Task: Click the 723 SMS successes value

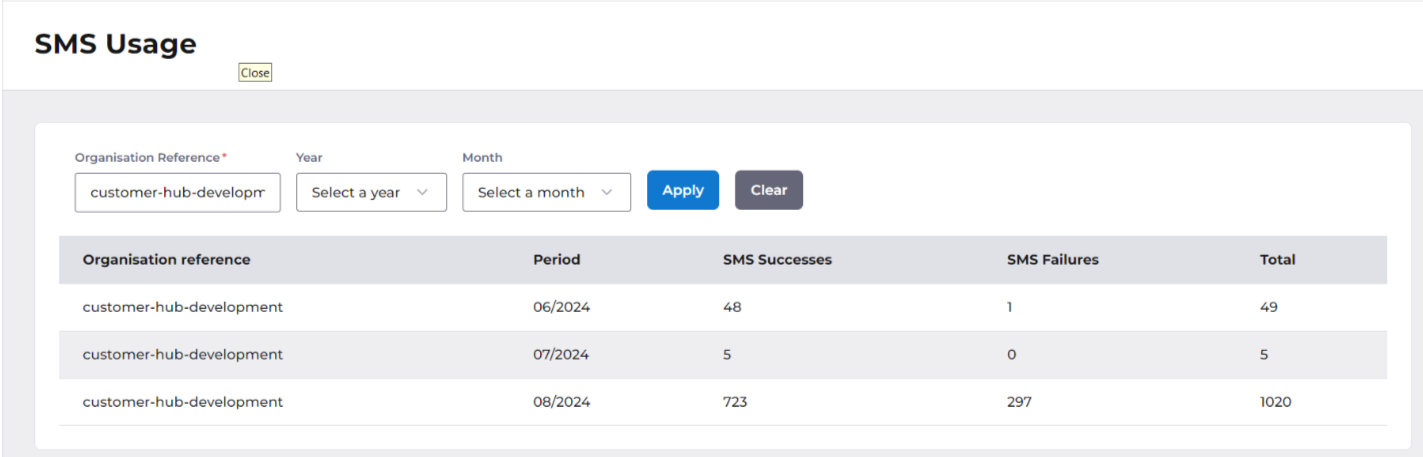Action: tap(734, 402)
